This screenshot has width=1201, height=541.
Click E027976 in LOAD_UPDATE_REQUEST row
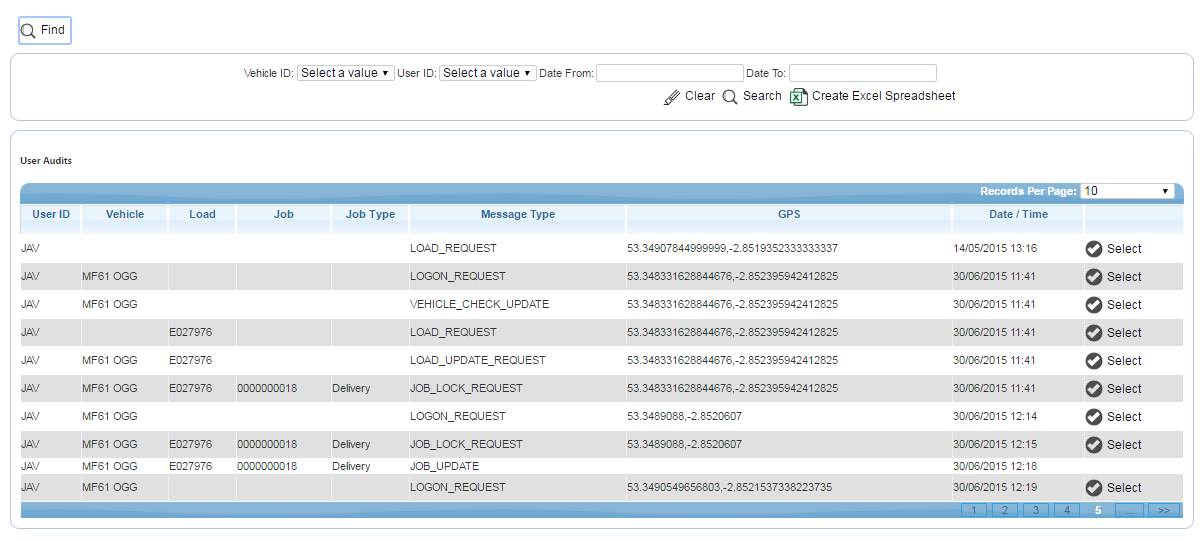[190, 360]
